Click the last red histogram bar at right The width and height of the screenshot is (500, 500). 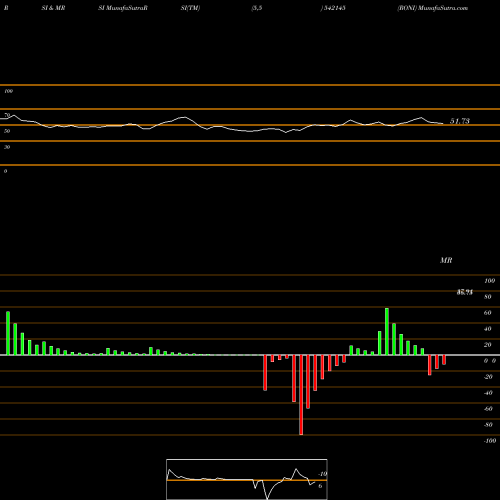(444, 360)
